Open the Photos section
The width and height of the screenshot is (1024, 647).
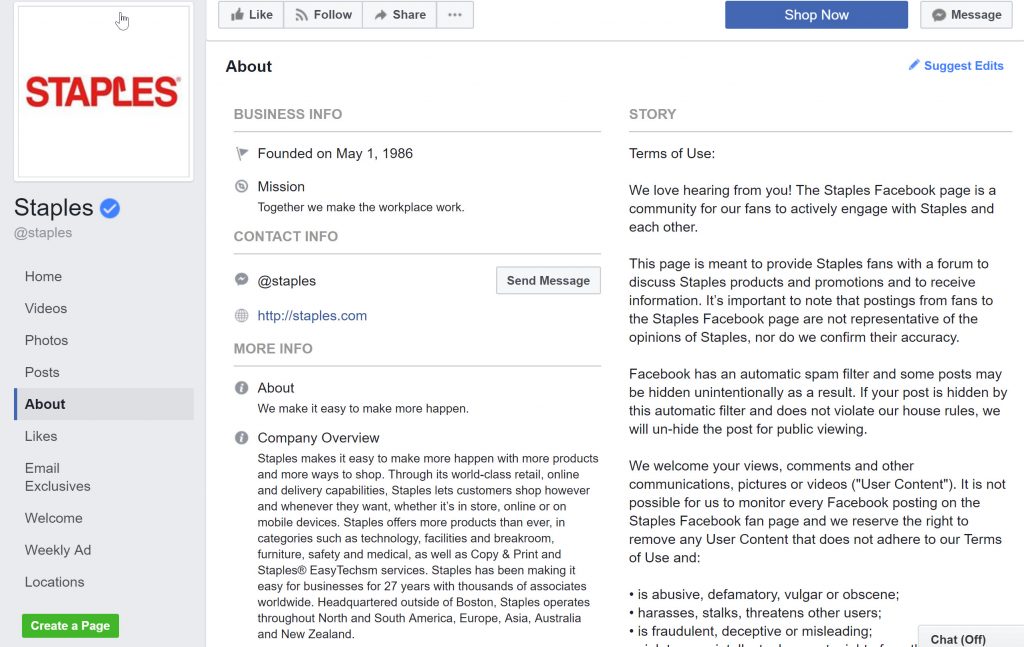pos(46,340)
